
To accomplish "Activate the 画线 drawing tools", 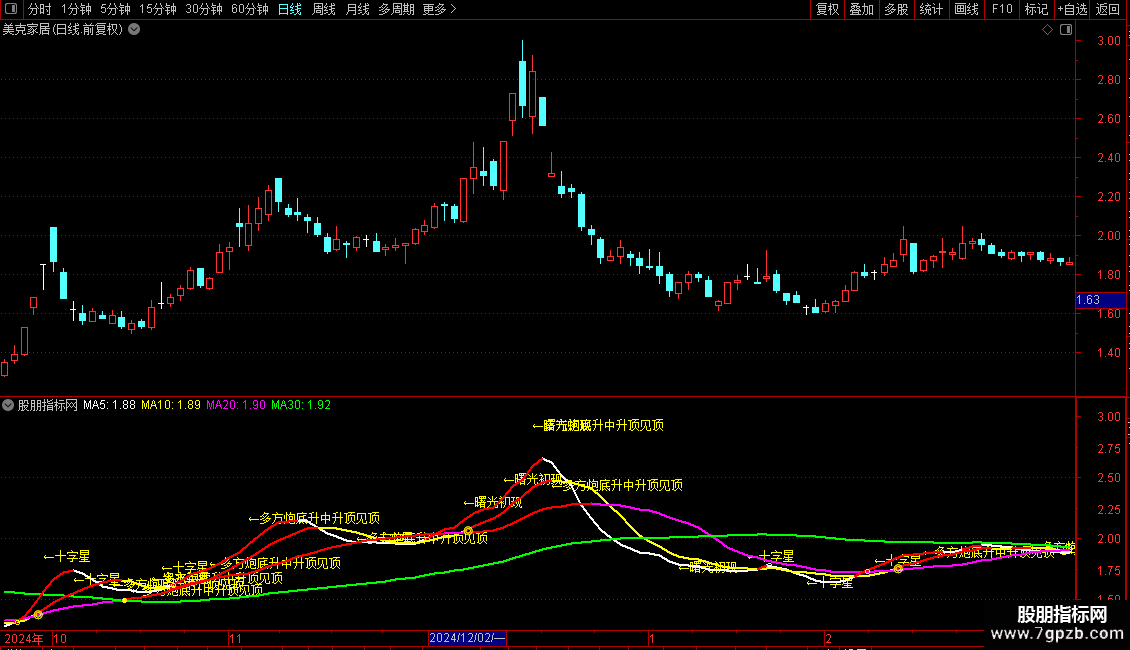I will click(x=966, y=9).
